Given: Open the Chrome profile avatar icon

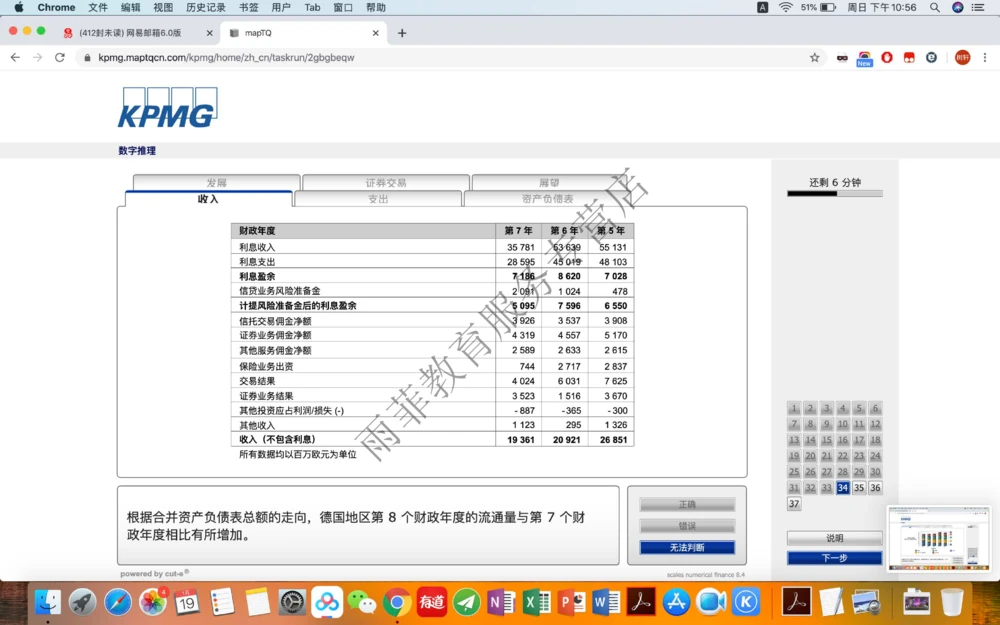Looking at the screenshot, I should (960, 57).
